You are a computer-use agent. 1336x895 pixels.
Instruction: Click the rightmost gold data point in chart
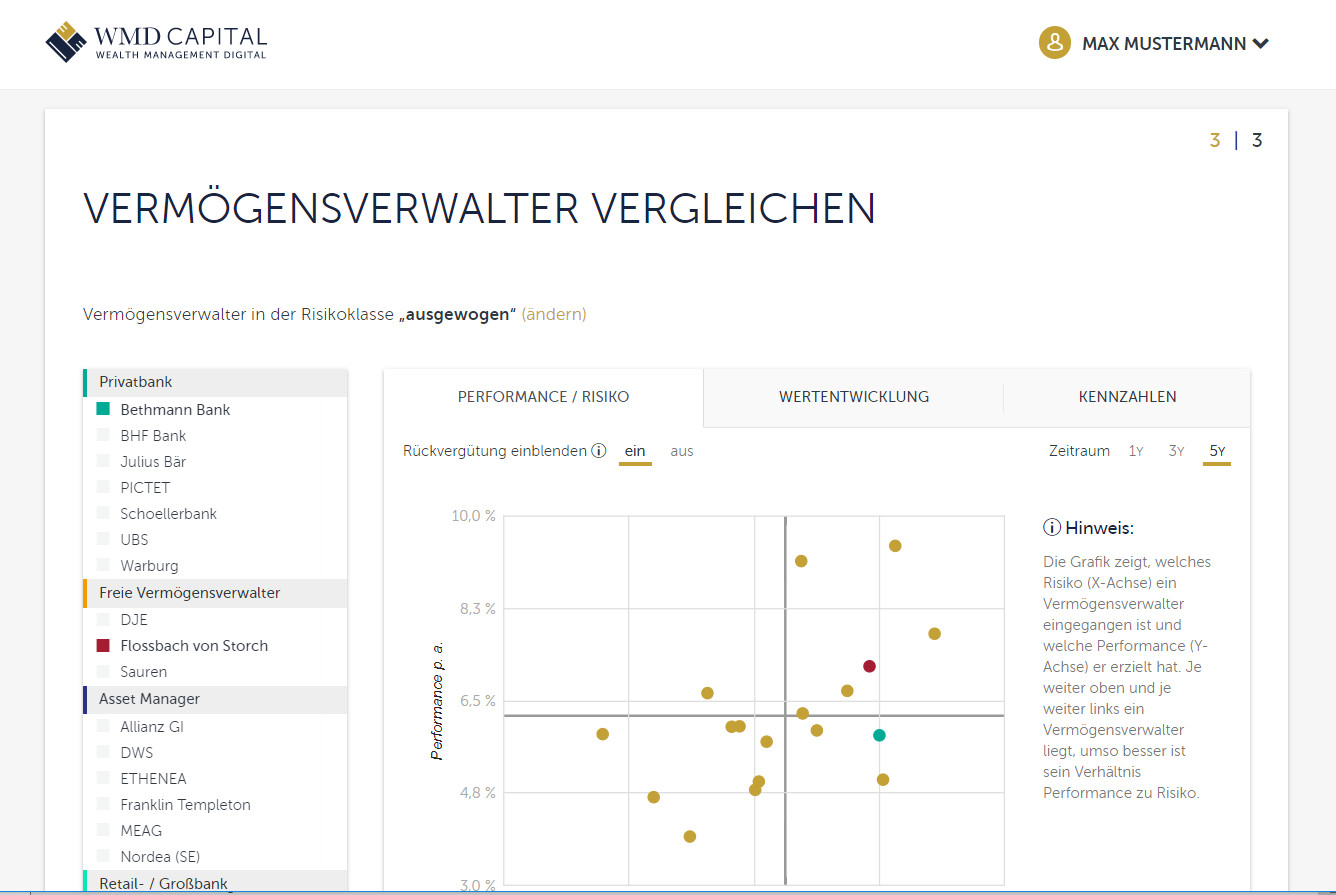934,634
